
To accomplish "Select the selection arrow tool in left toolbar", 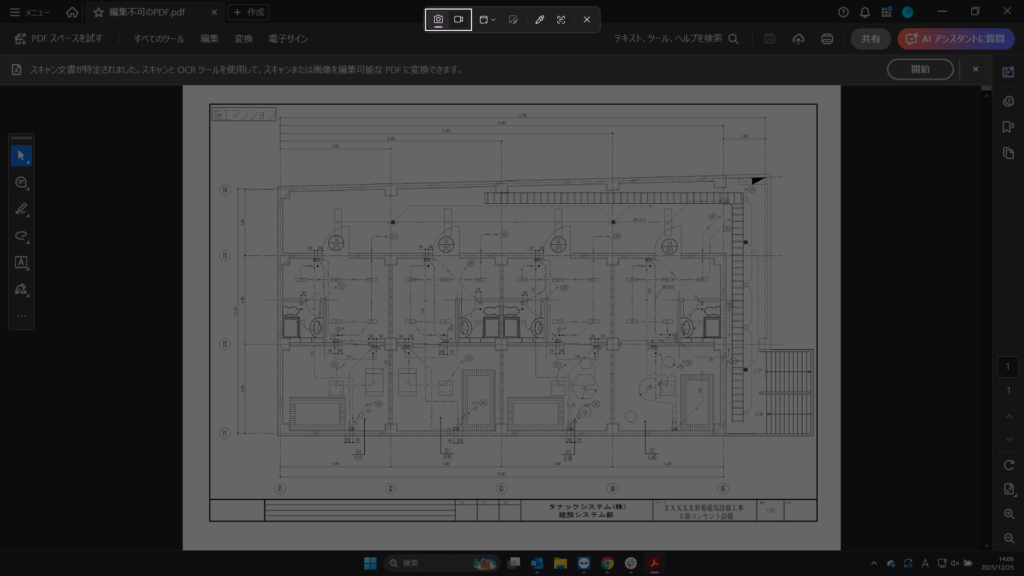I will point(22,155).
